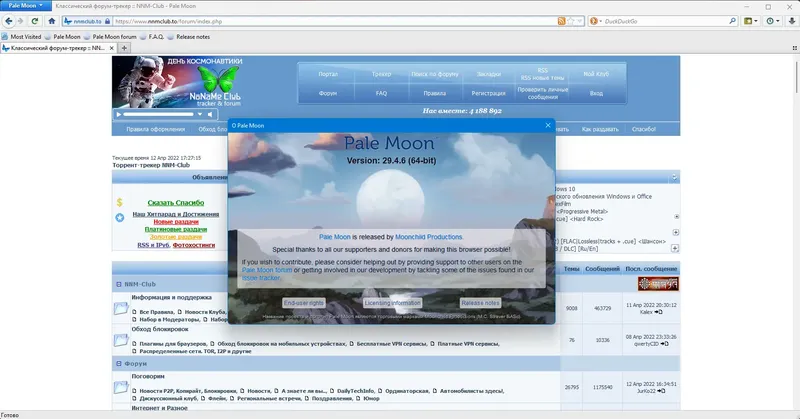
Task: Open Проверить личные сообщения item
Action: 542,93
